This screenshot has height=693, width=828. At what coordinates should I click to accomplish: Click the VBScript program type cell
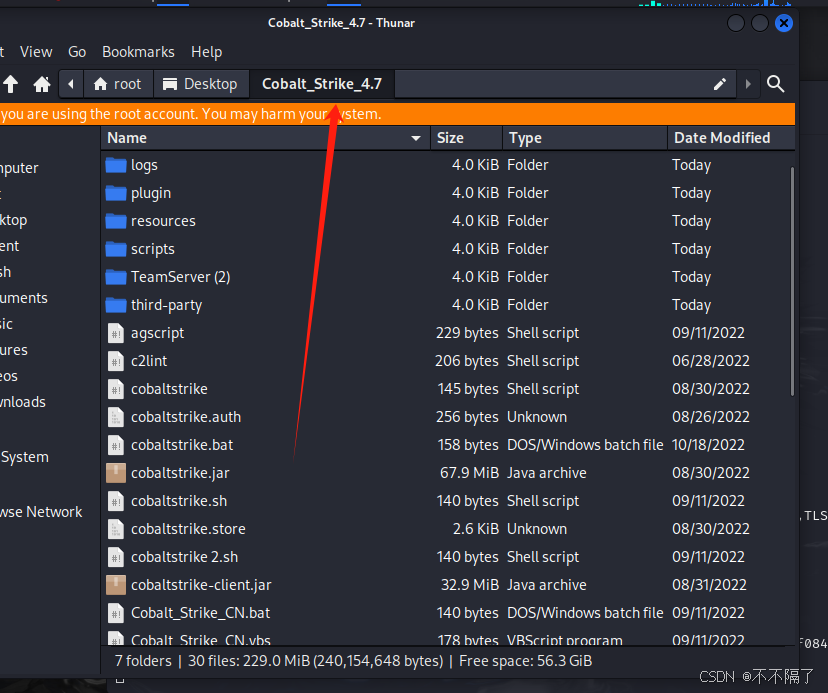click(x=564, y=639)
